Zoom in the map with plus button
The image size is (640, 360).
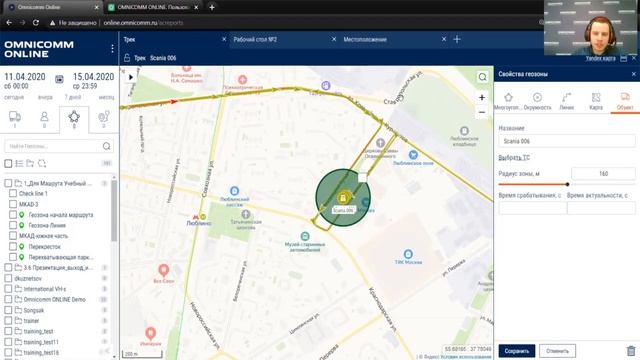tap(482, 98)
